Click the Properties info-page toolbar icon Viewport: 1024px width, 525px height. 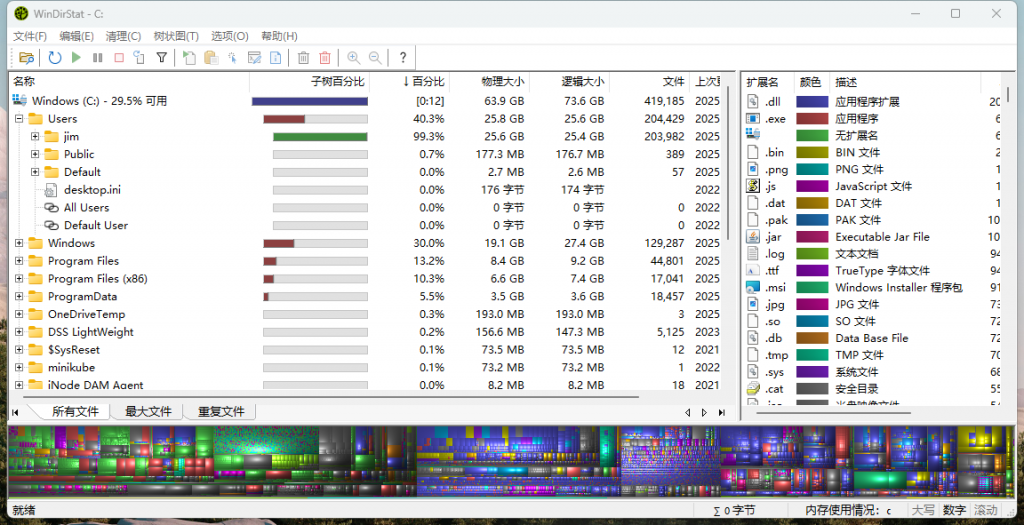[276, 57]
